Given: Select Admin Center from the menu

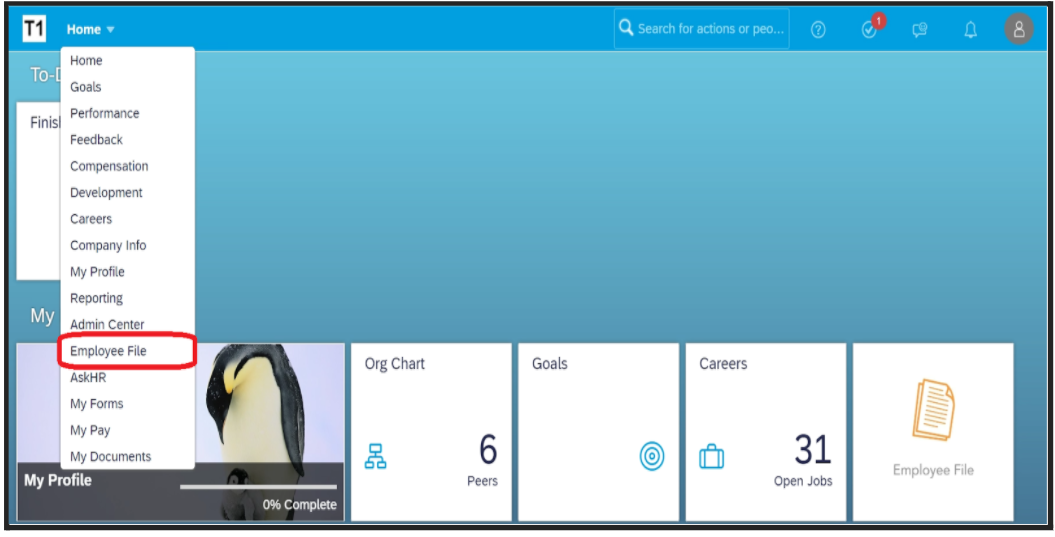Looking at the screenshot, I should [x=107, y=325].
